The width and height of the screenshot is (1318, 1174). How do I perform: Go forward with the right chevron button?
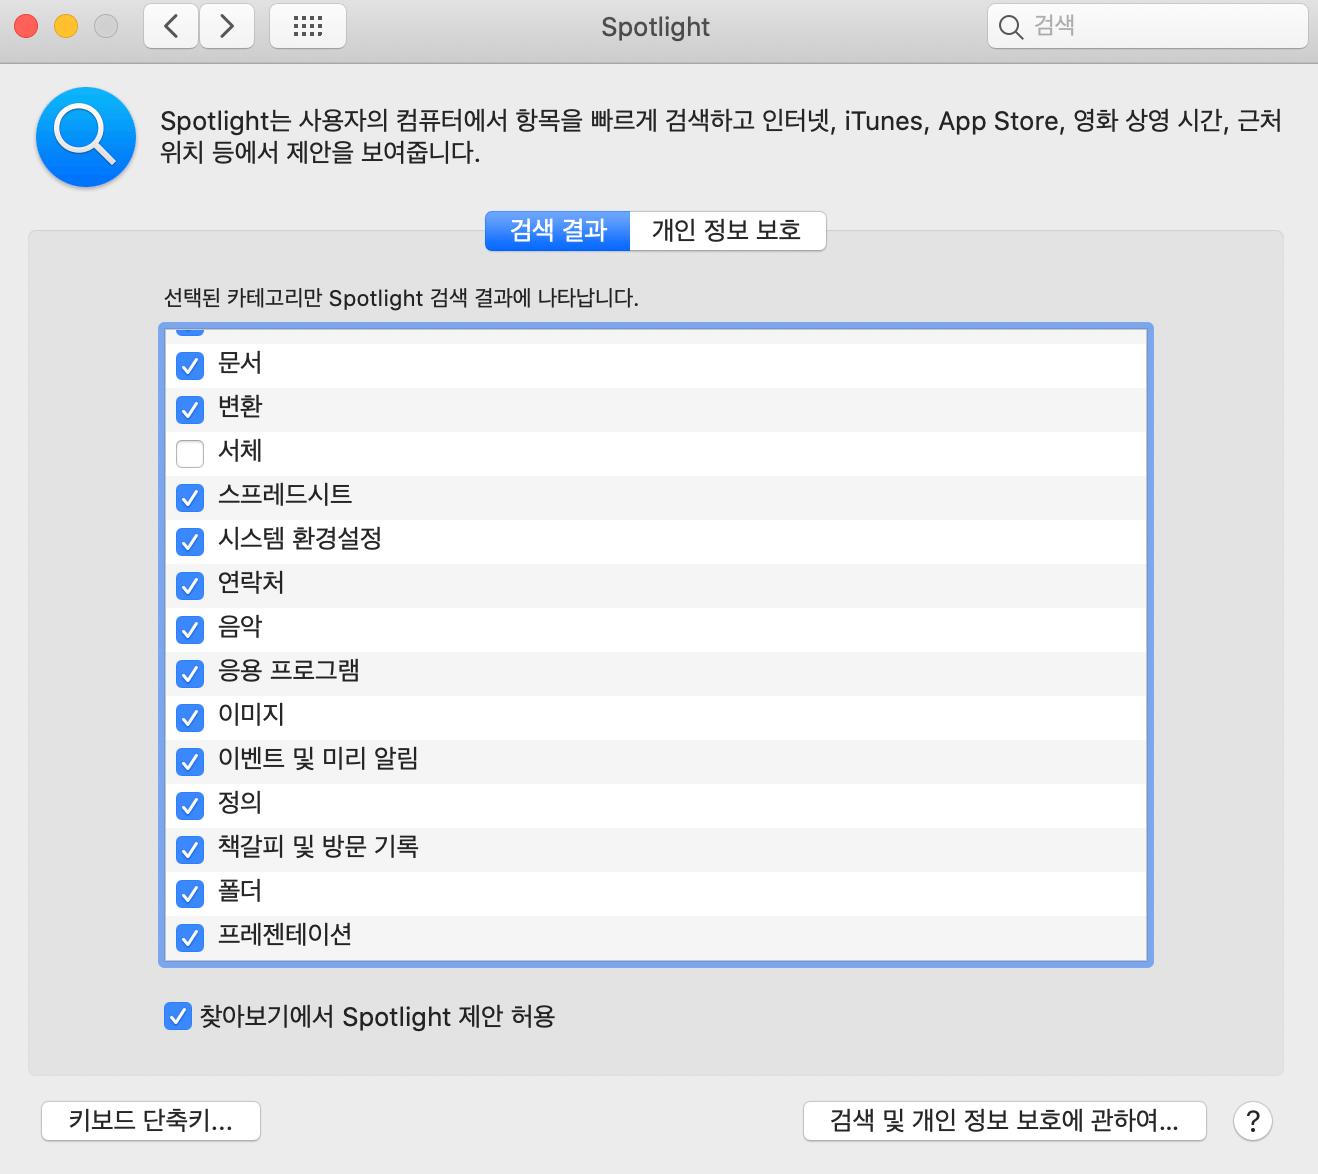point(227,26)
